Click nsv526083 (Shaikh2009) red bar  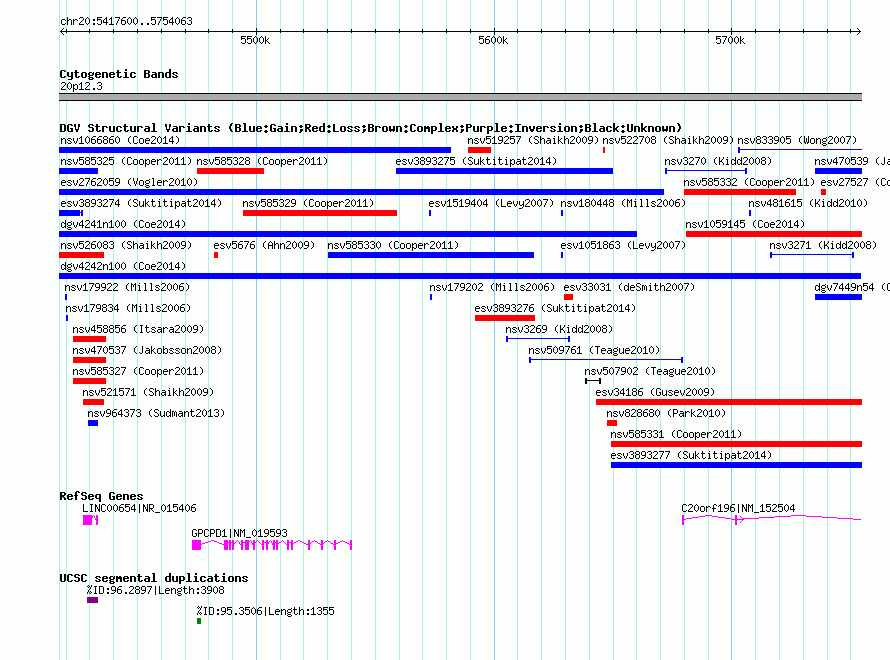point(82,255)
